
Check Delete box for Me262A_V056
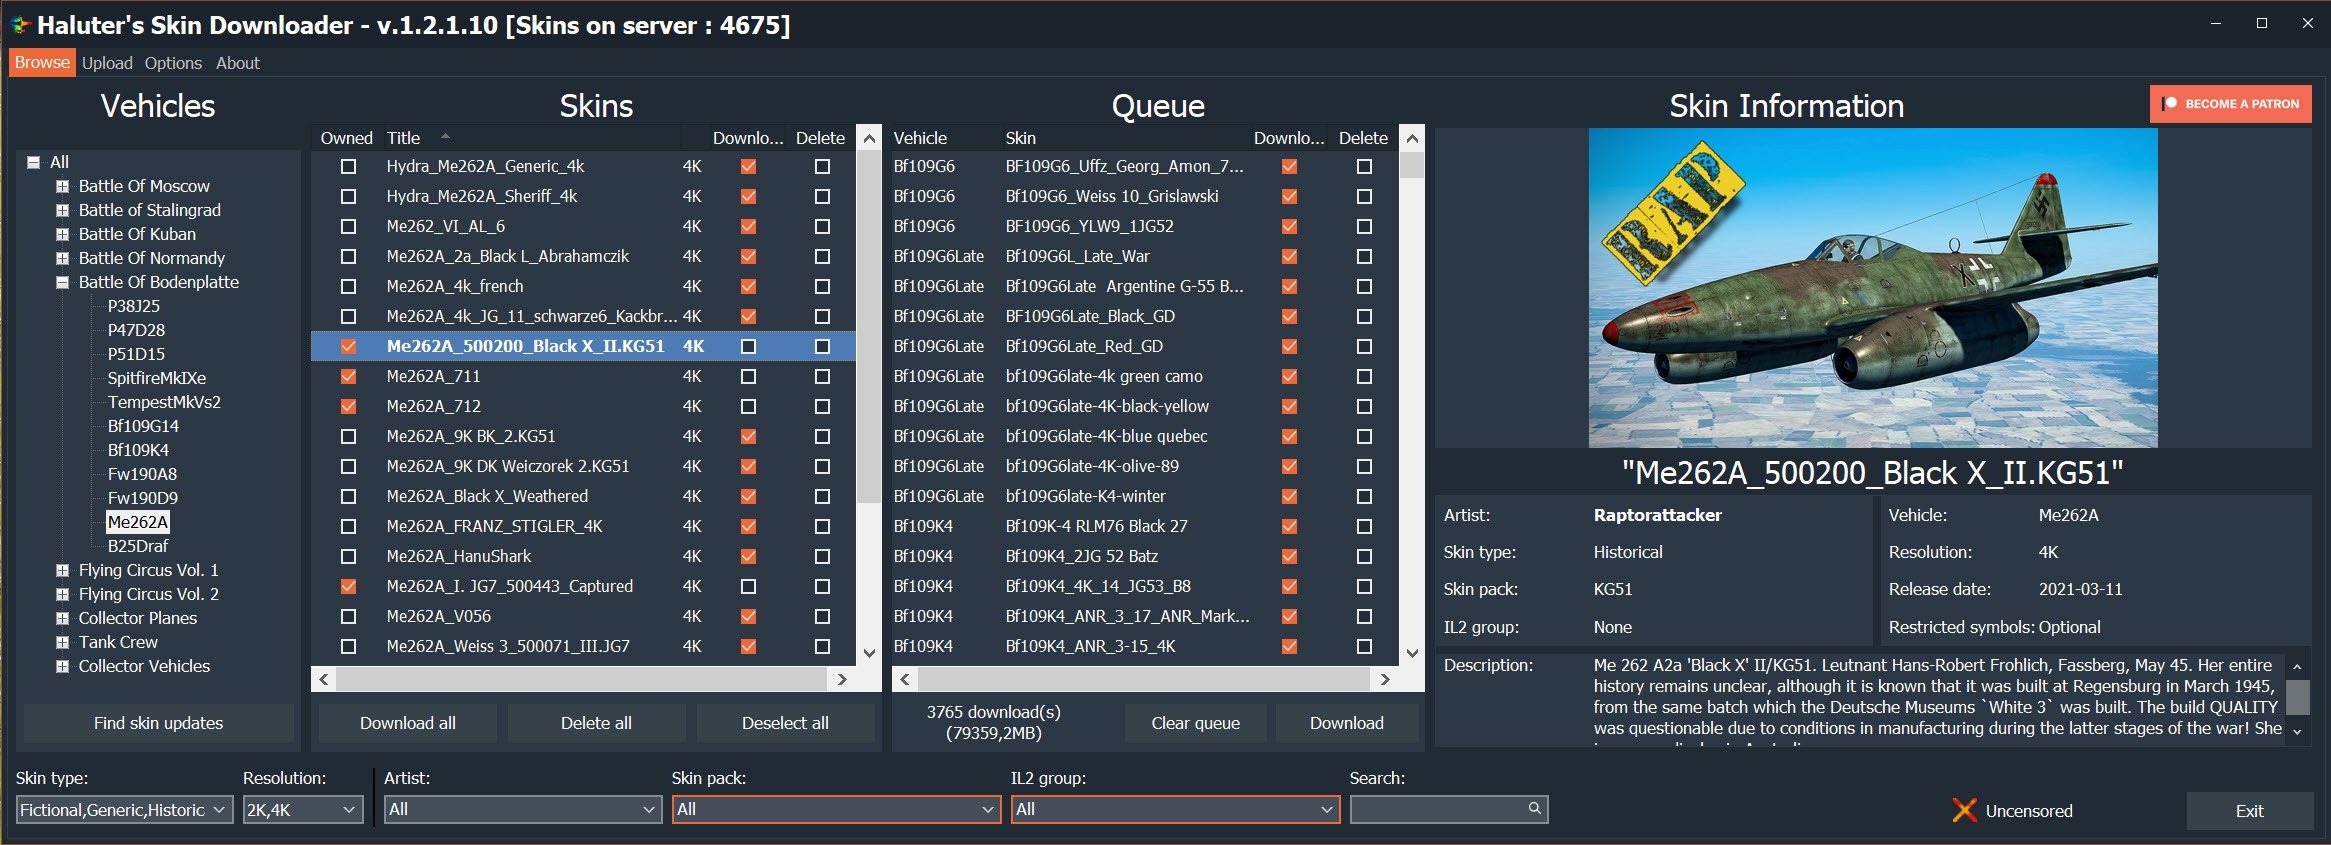pos(822,616)
